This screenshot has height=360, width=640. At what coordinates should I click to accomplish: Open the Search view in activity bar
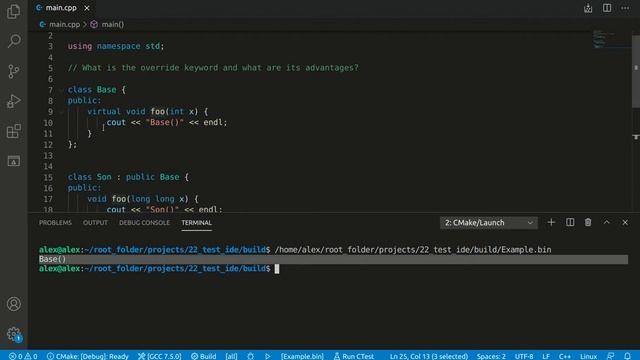coord(13,41)
